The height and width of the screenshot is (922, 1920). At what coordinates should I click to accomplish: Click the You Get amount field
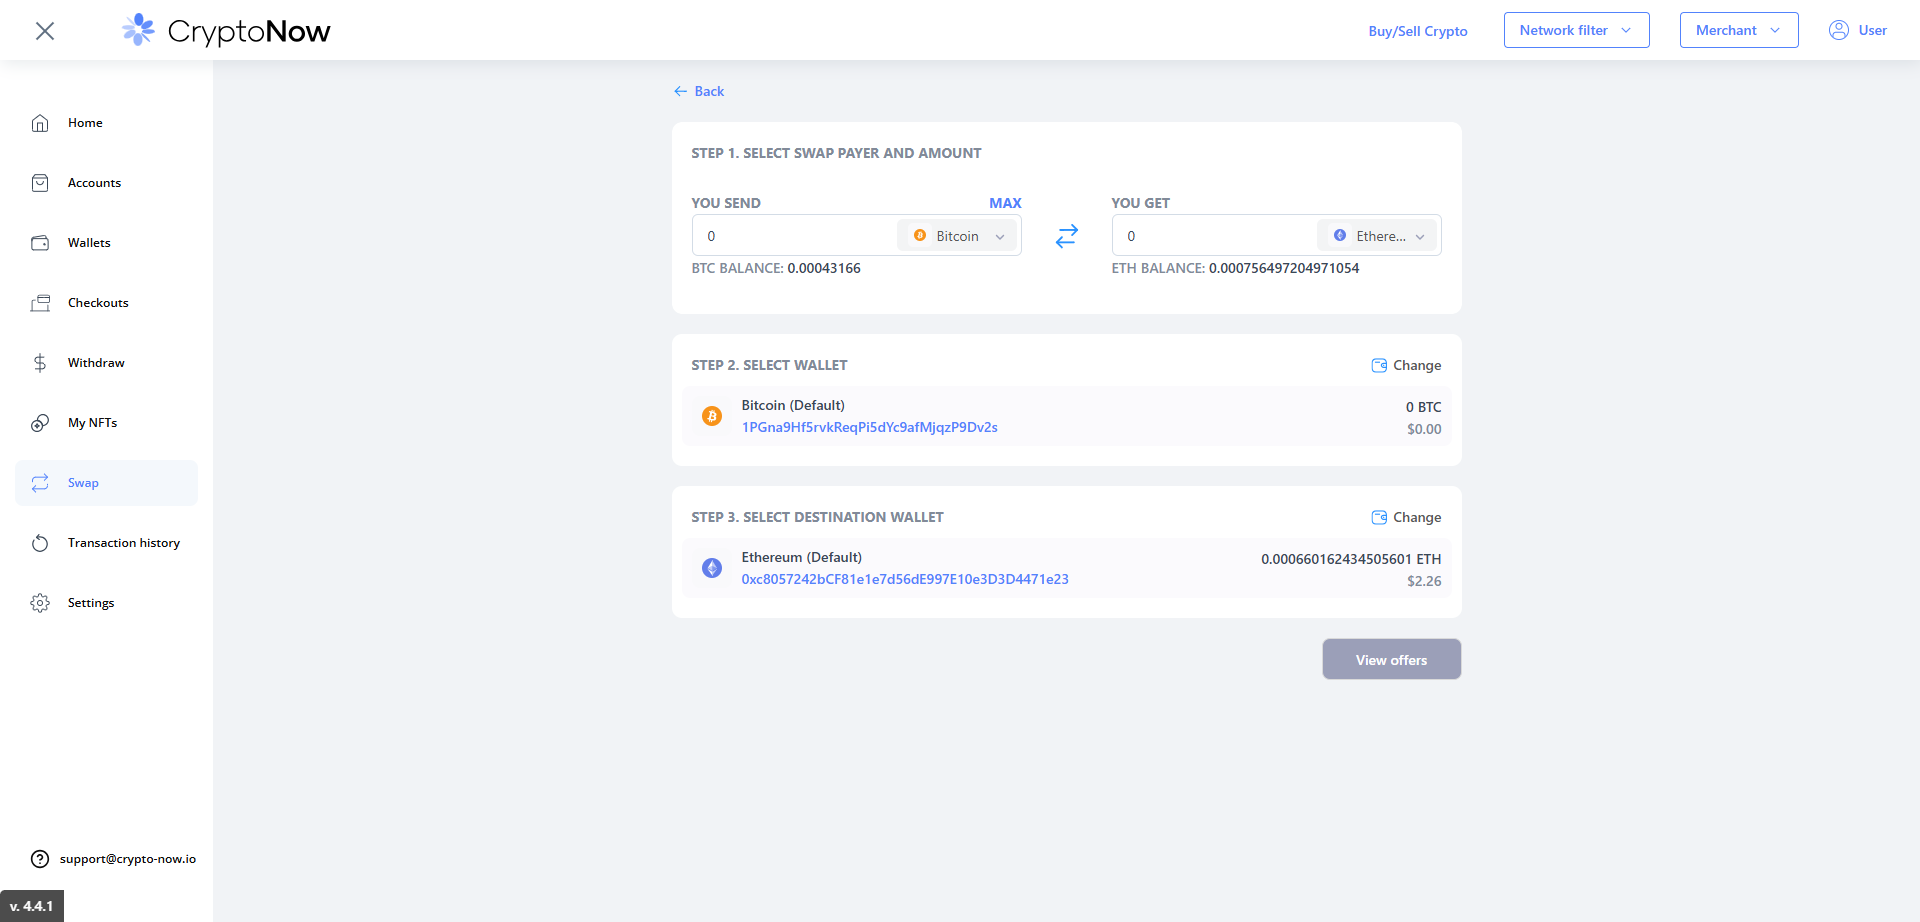[1215, 236]
